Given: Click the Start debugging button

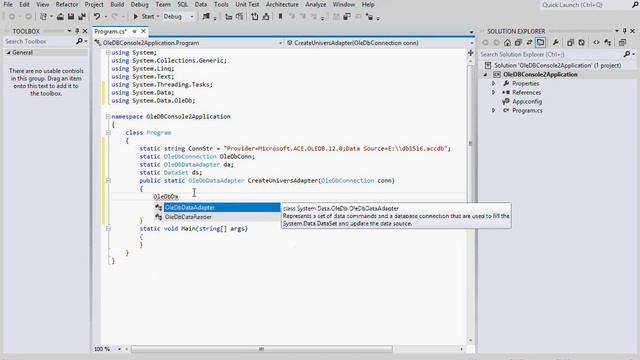Looking at the screenshot, I should 144,17.
